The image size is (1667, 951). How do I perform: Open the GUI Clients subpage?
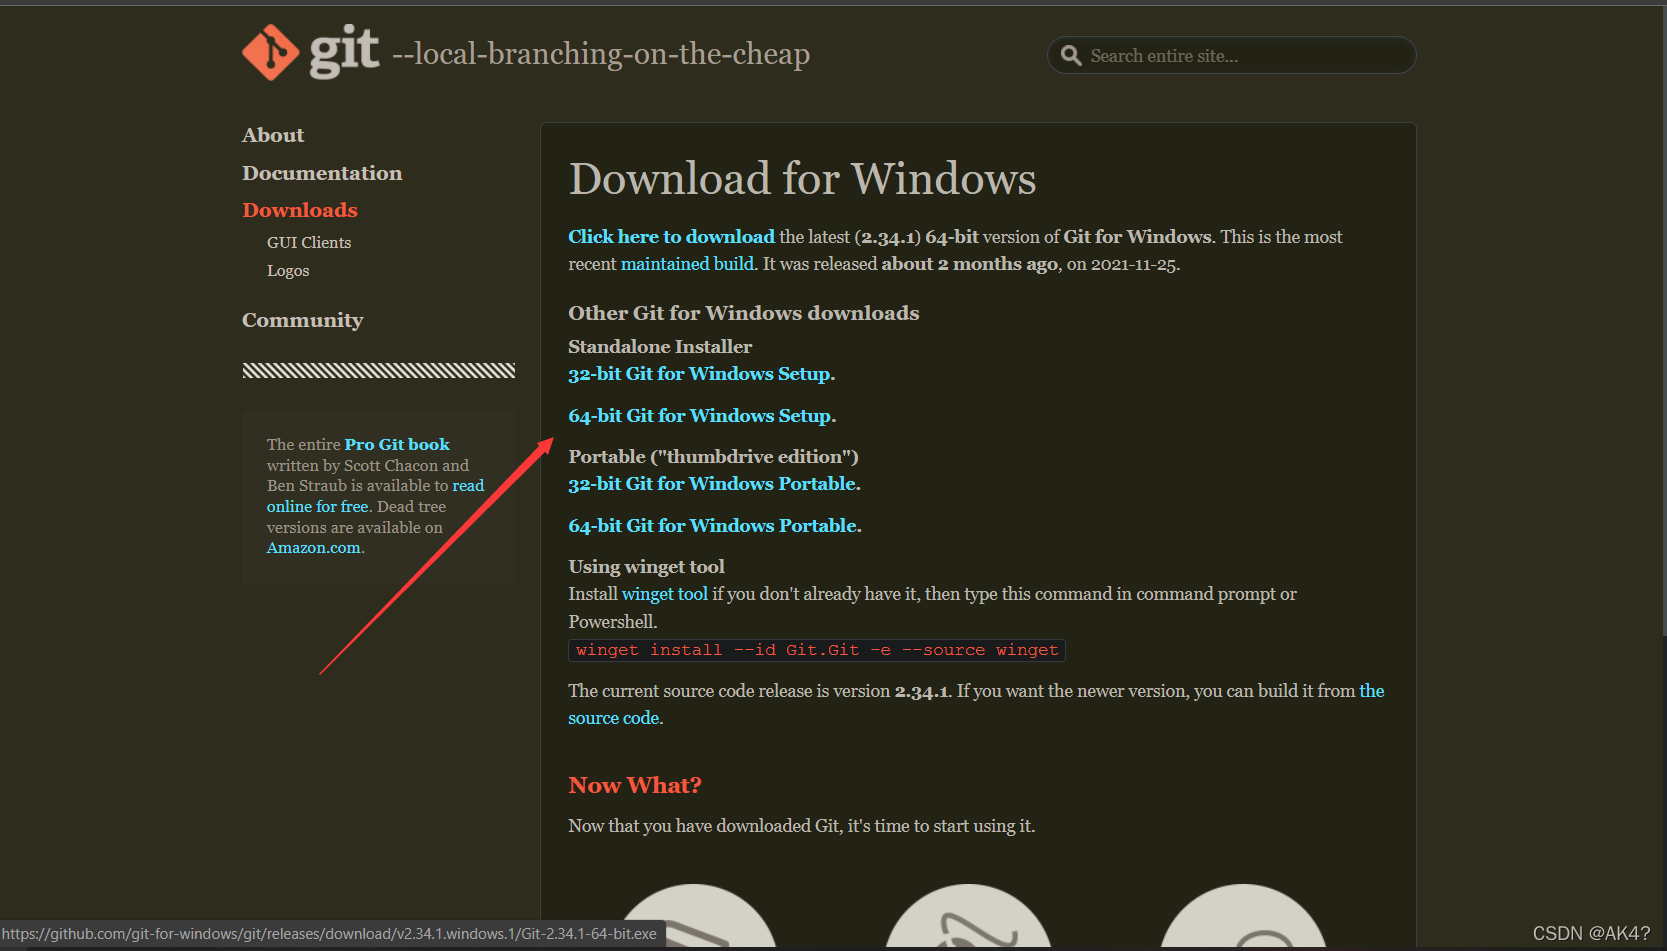[x=309, y=242]
